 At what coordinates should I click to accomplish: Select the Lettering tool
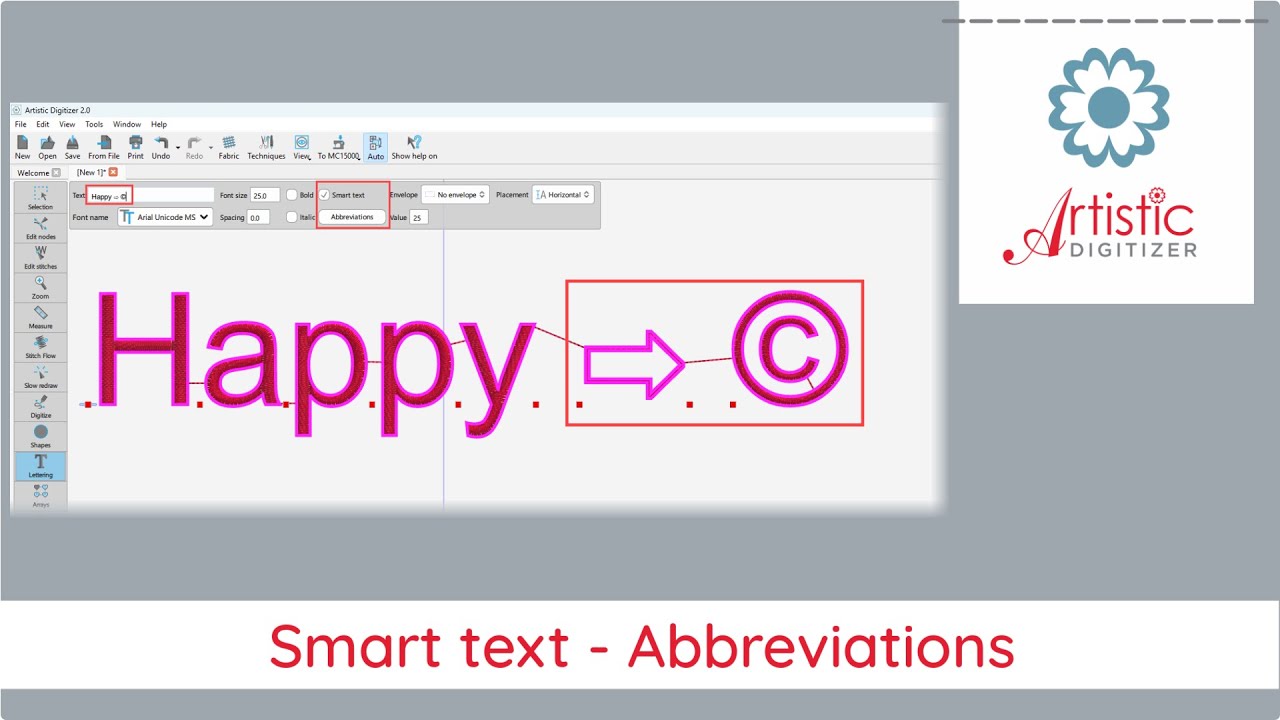pos(40,466)
